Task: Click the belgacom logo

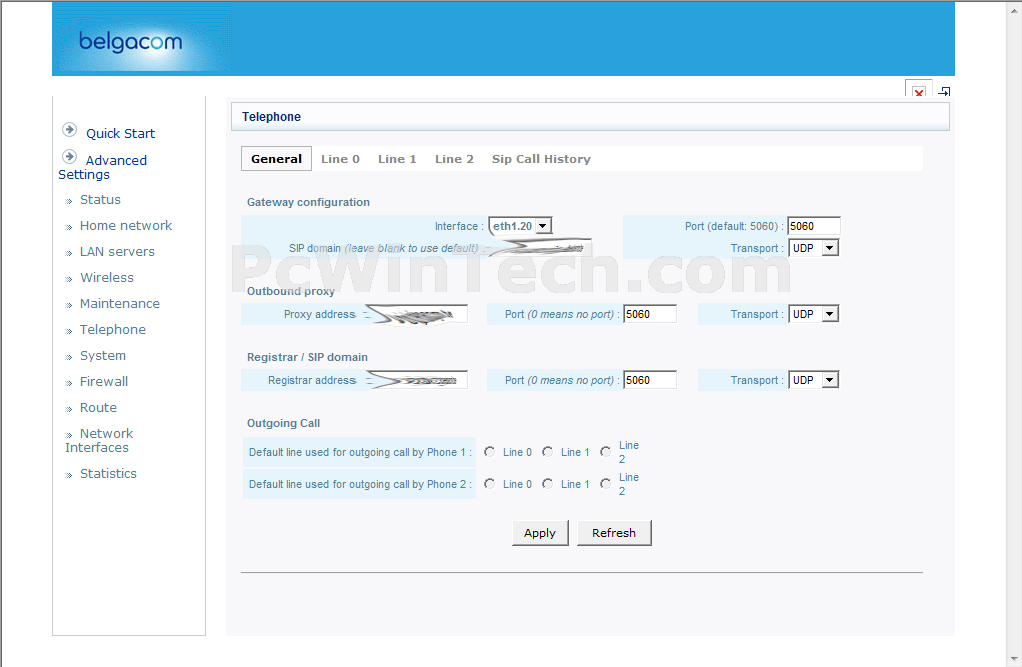Action: (x=130, y=42)
